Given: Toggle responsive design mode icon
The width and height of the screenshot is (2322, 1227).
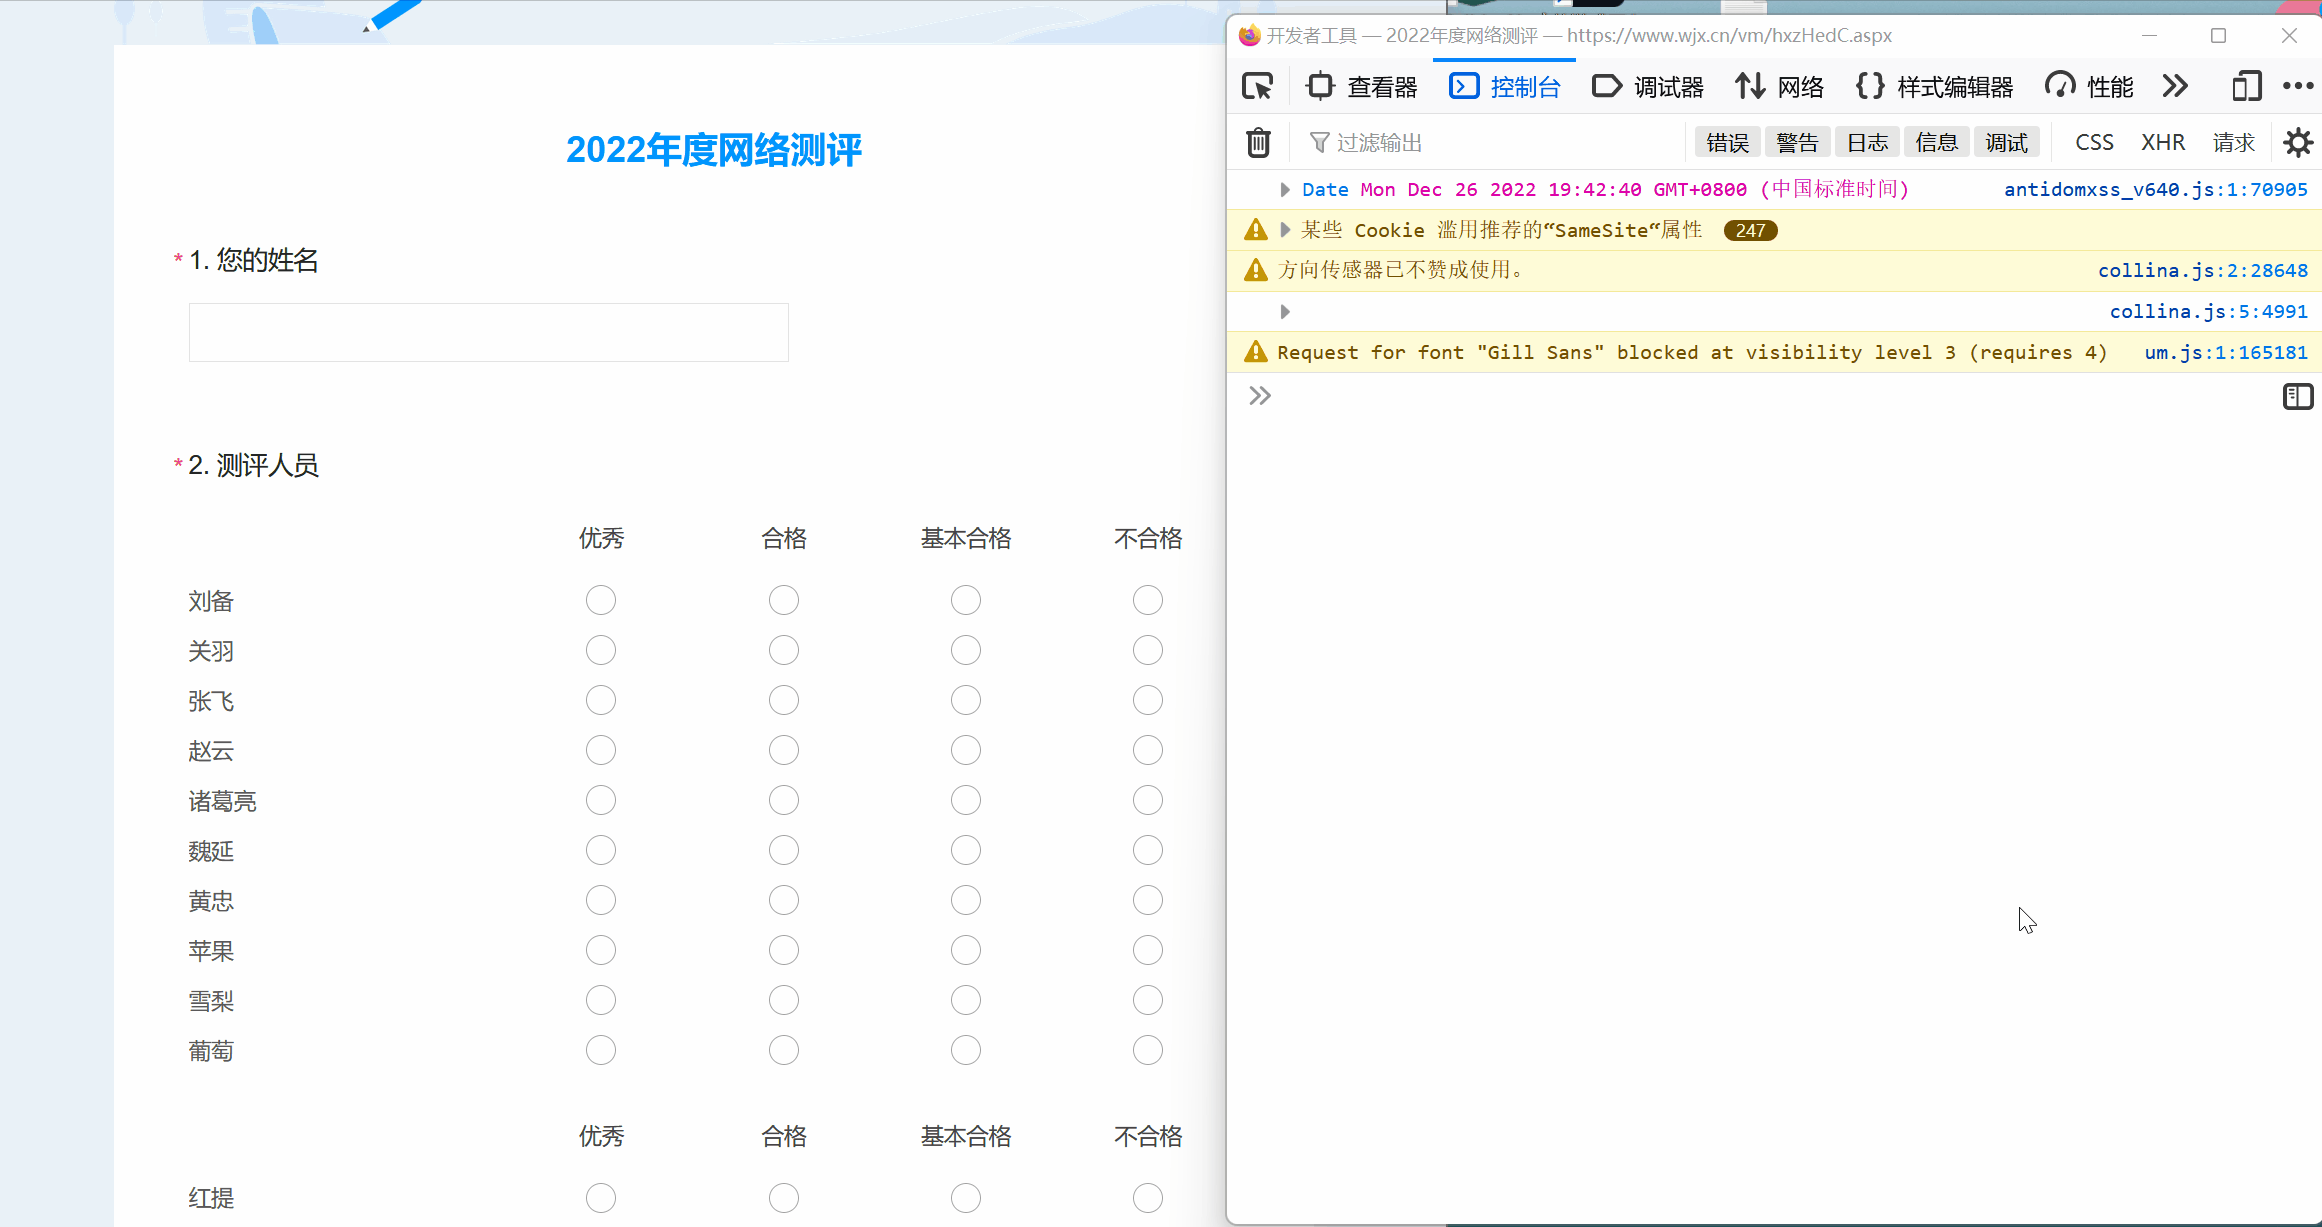Looking at the screenshot, I should click(x=2246, y=87).
